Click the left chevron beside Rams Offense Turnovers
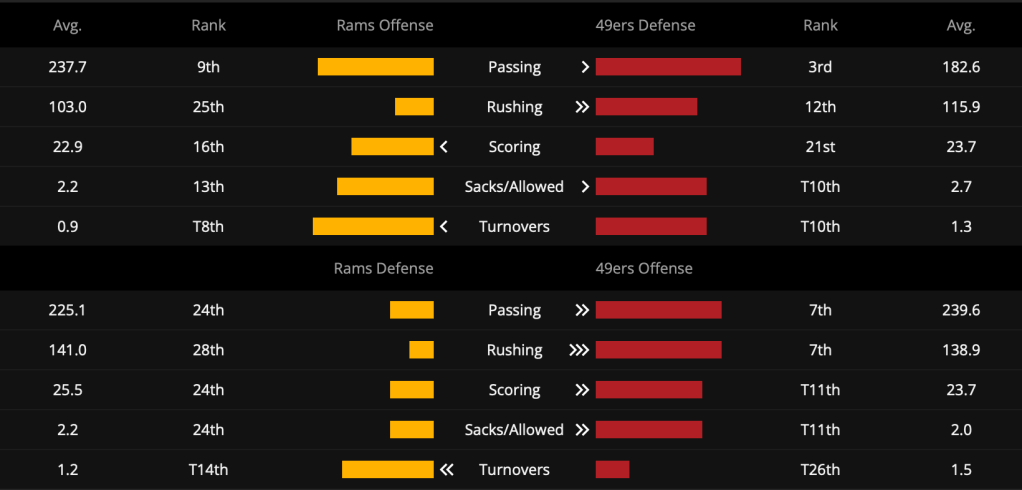The width and height of the screenshot is (1022, 490). [x=444, y=227]
